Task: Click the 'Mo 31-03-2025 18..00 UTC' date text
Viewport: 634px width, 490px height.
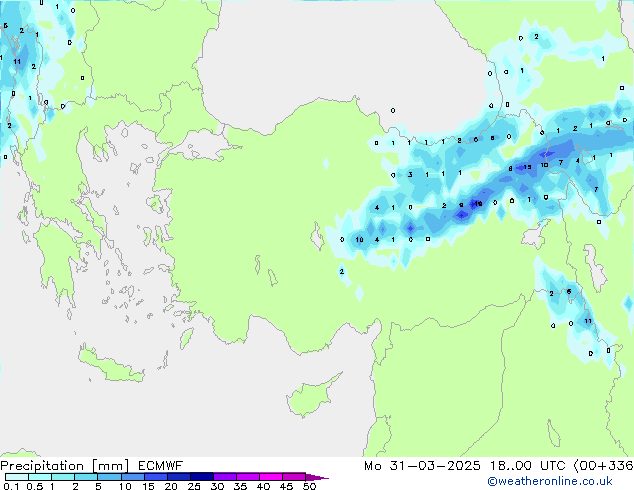Action: 465,466
